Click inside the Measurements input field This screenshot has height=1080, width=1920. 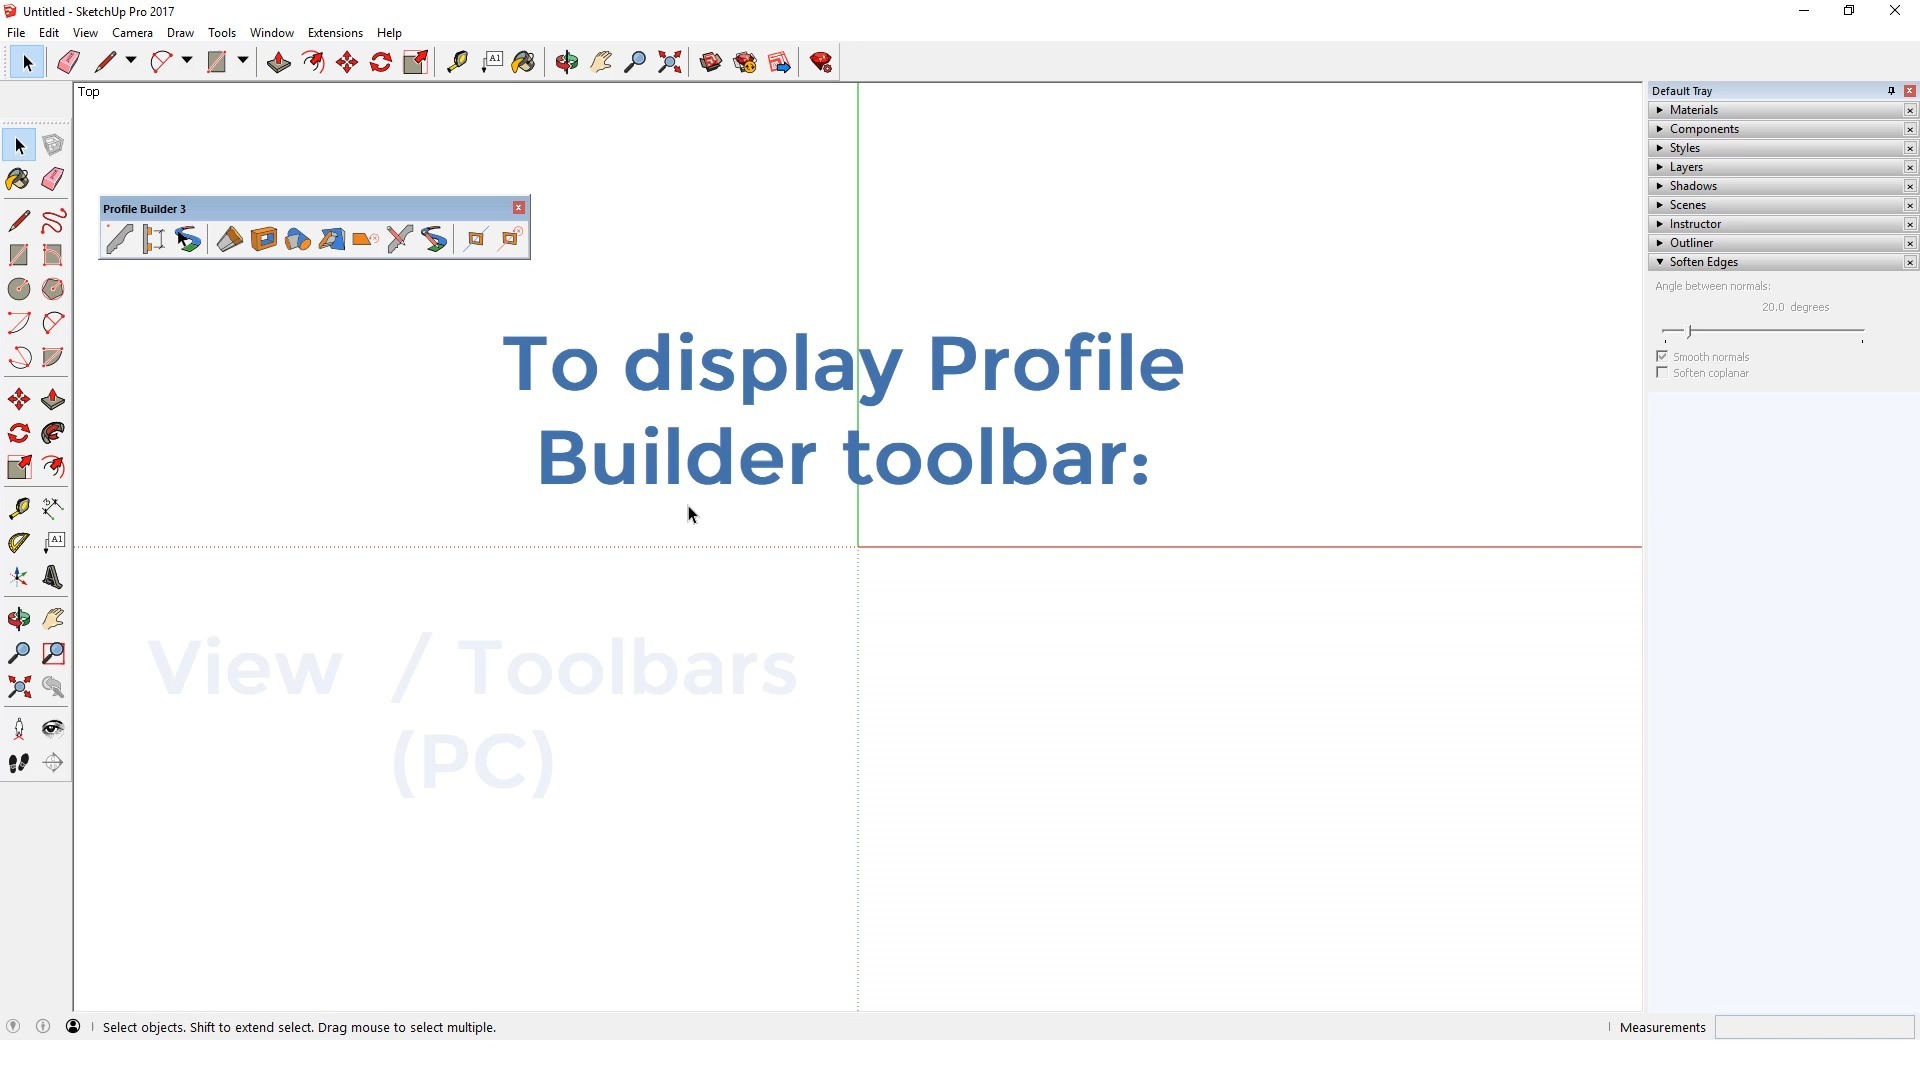point(1815,1027)
